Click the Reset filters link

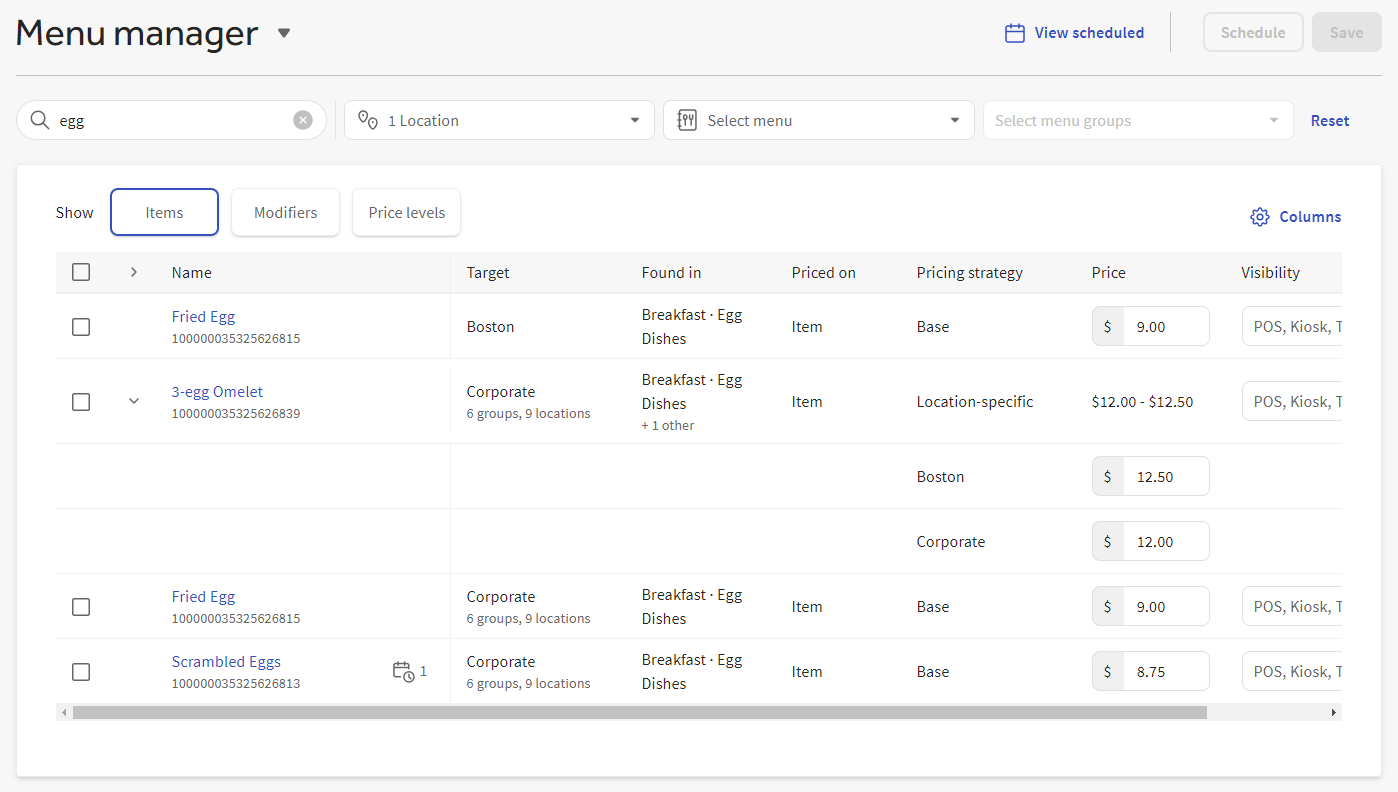(x=1330, y=120)
